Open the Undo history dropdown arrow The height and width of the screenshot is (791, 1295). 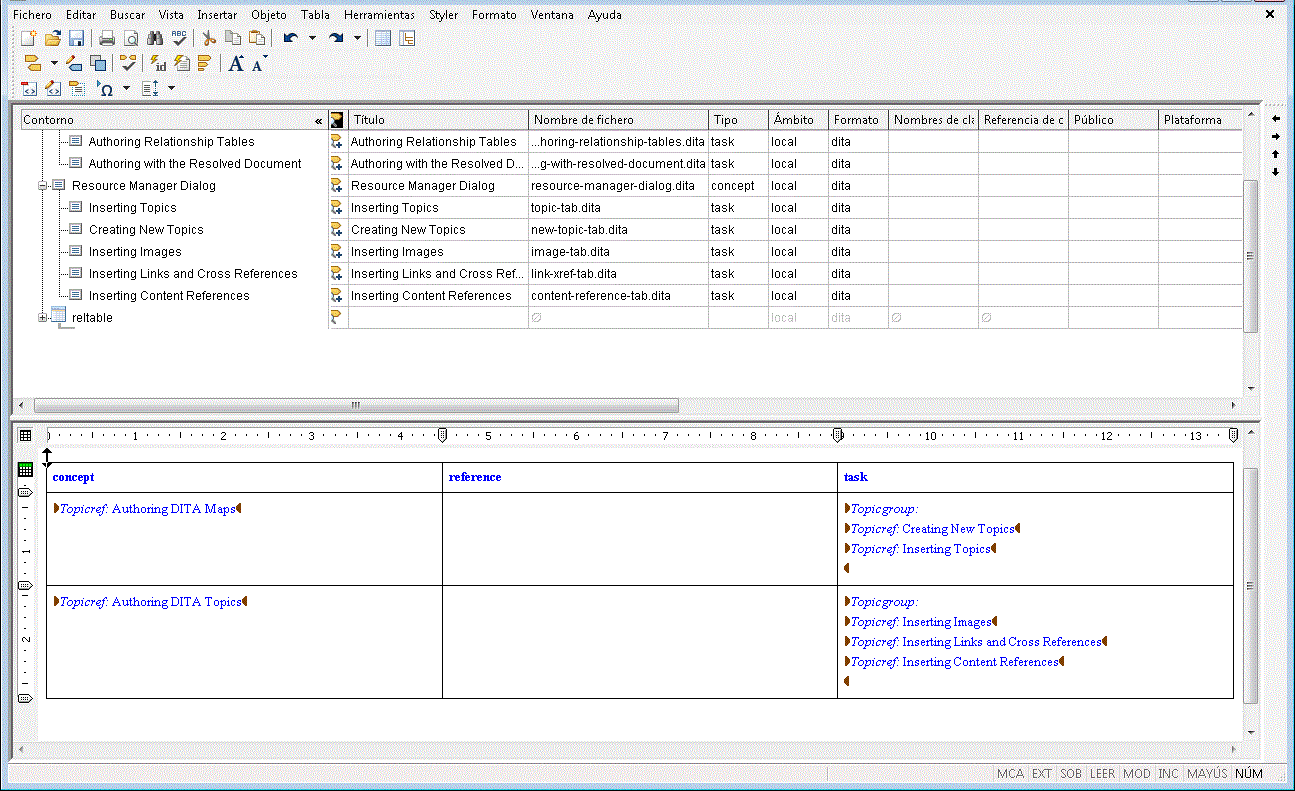312,38
